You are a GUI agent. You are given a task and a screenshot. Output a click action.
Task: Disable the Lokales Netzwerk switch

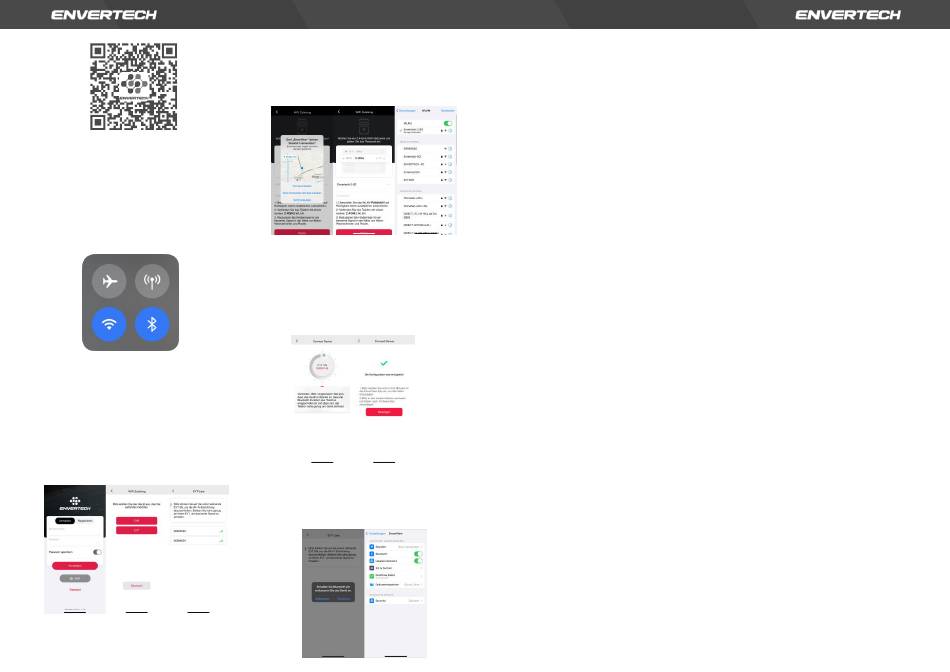(417, 561)
